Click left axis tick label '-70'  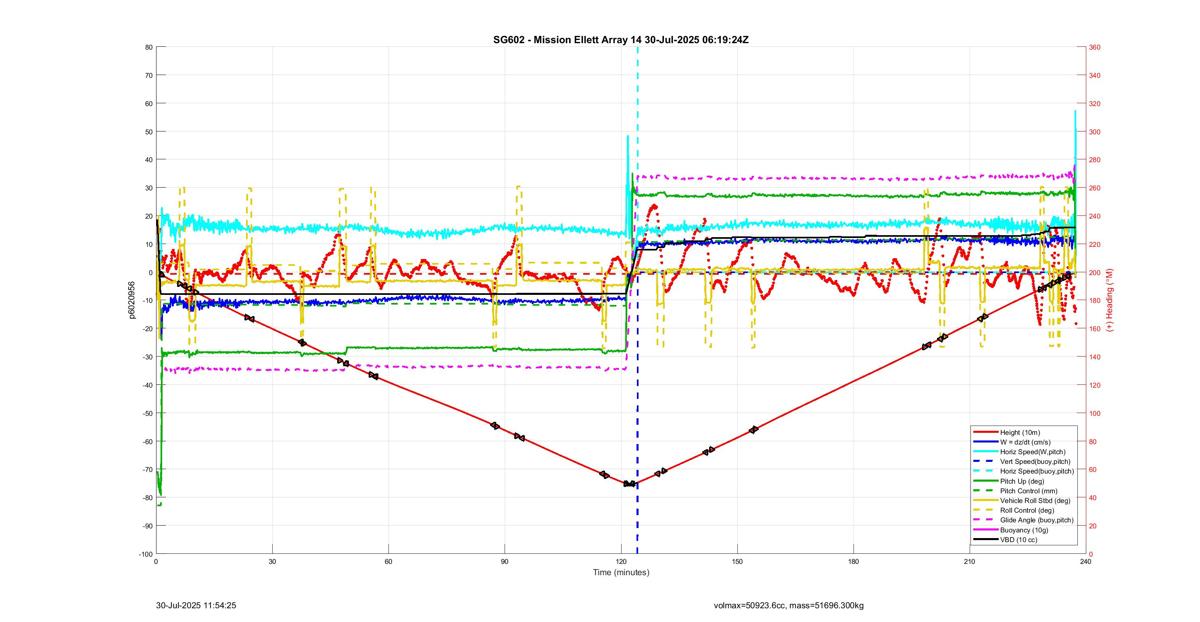click(x=146, y=469)
